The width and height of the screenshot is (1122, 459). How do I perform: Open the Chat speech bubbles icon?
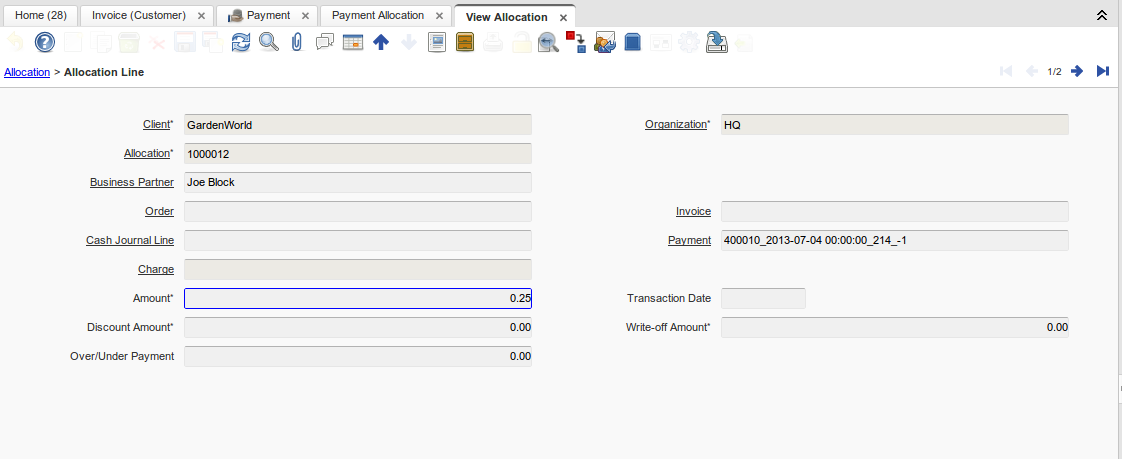pyautogui.click(x=324, y=42)
